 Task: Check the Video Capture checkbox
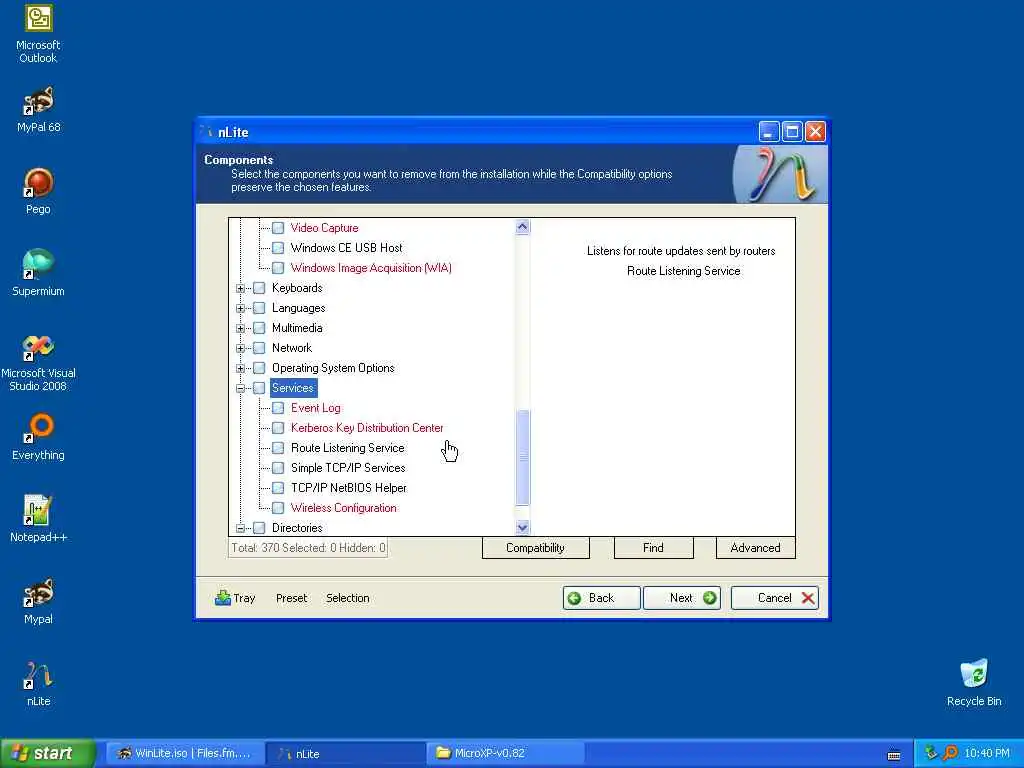pos(278,228)
